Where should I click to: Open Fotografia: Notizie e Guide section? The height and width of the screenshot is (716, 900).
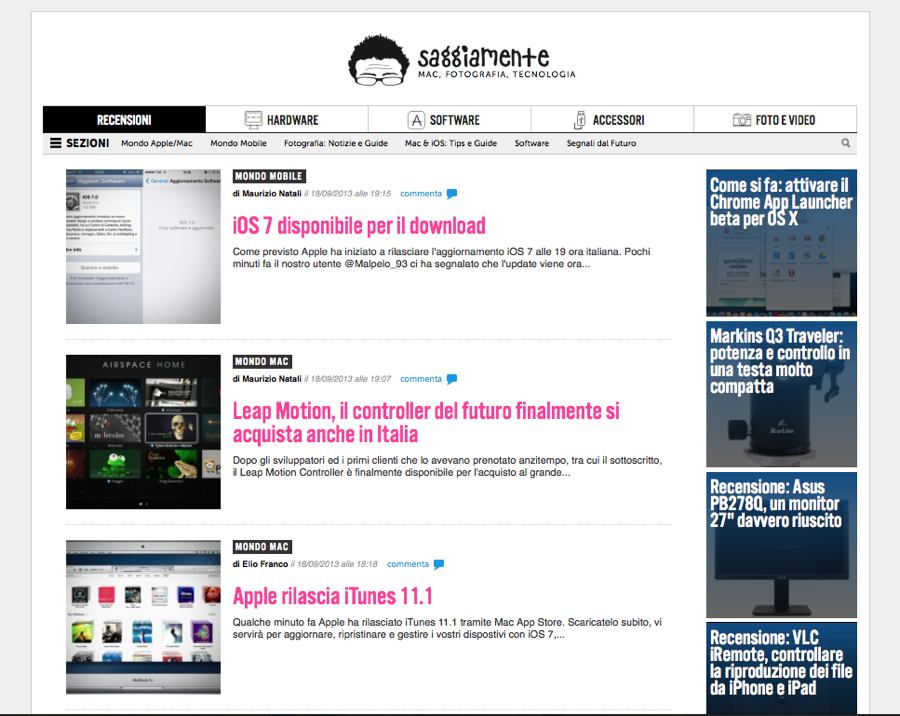(x=336, y=143)
